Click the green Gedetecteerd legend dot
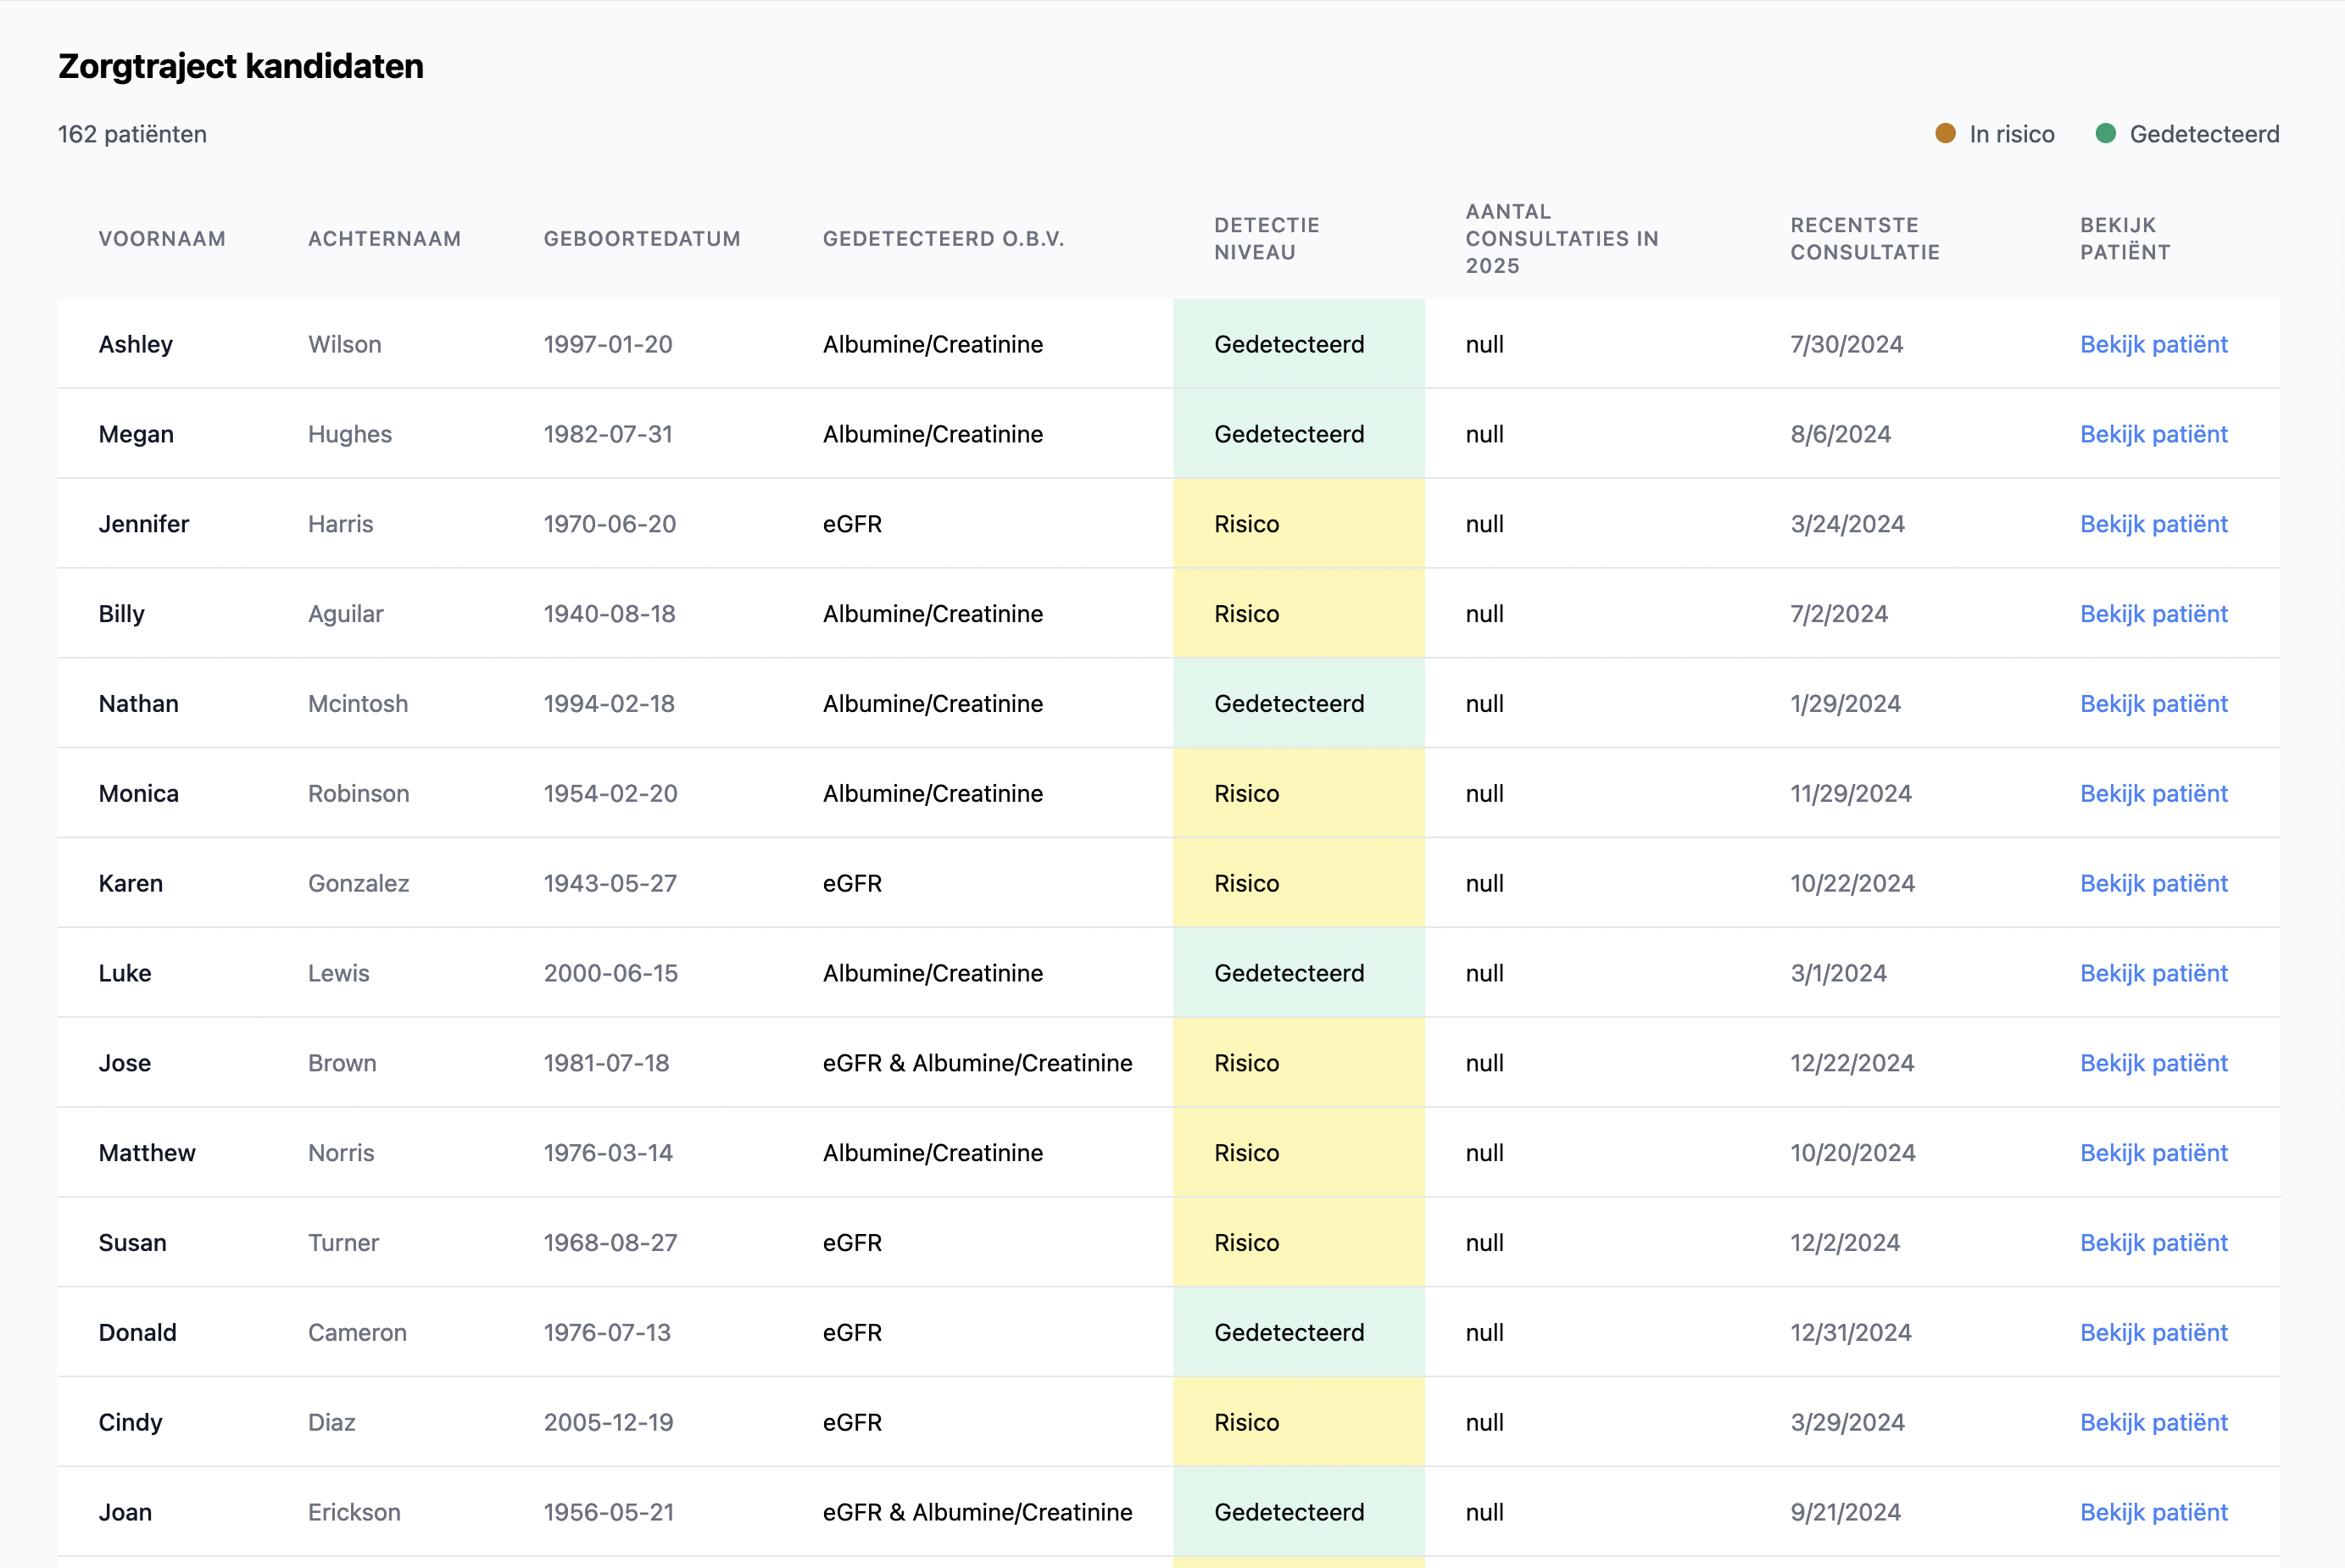The width and height of the screenshot is (2345, 1568). click(x=2105, y=134)
